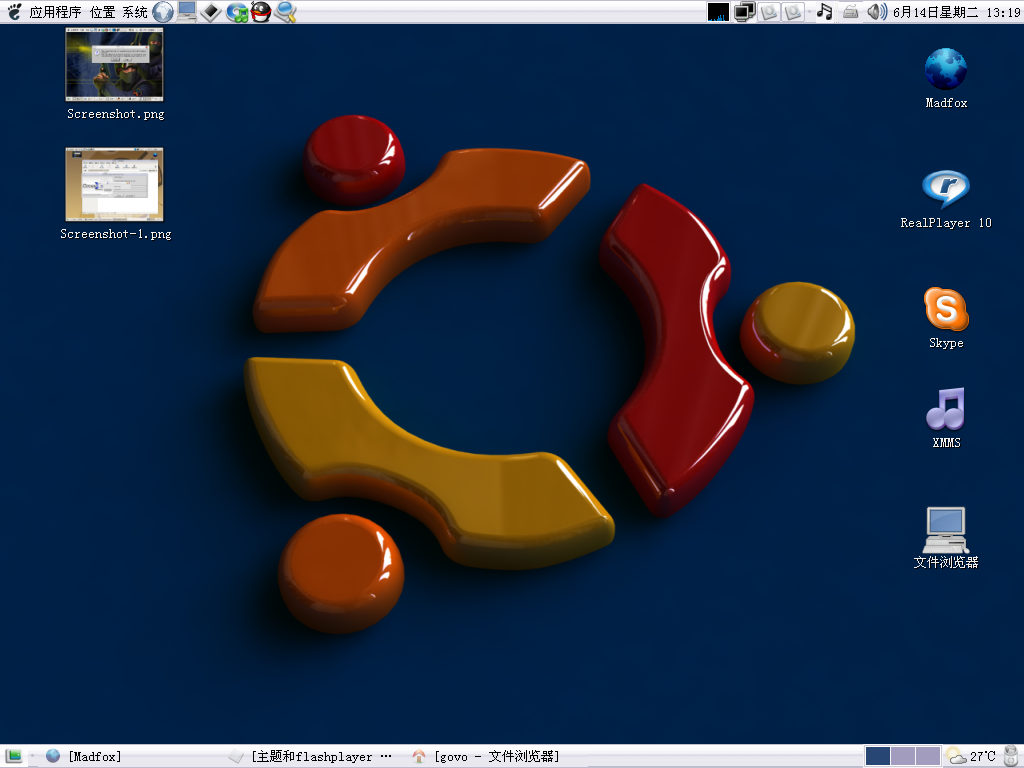Click the keyboard input method tray icon

click(x=850, y=12)
